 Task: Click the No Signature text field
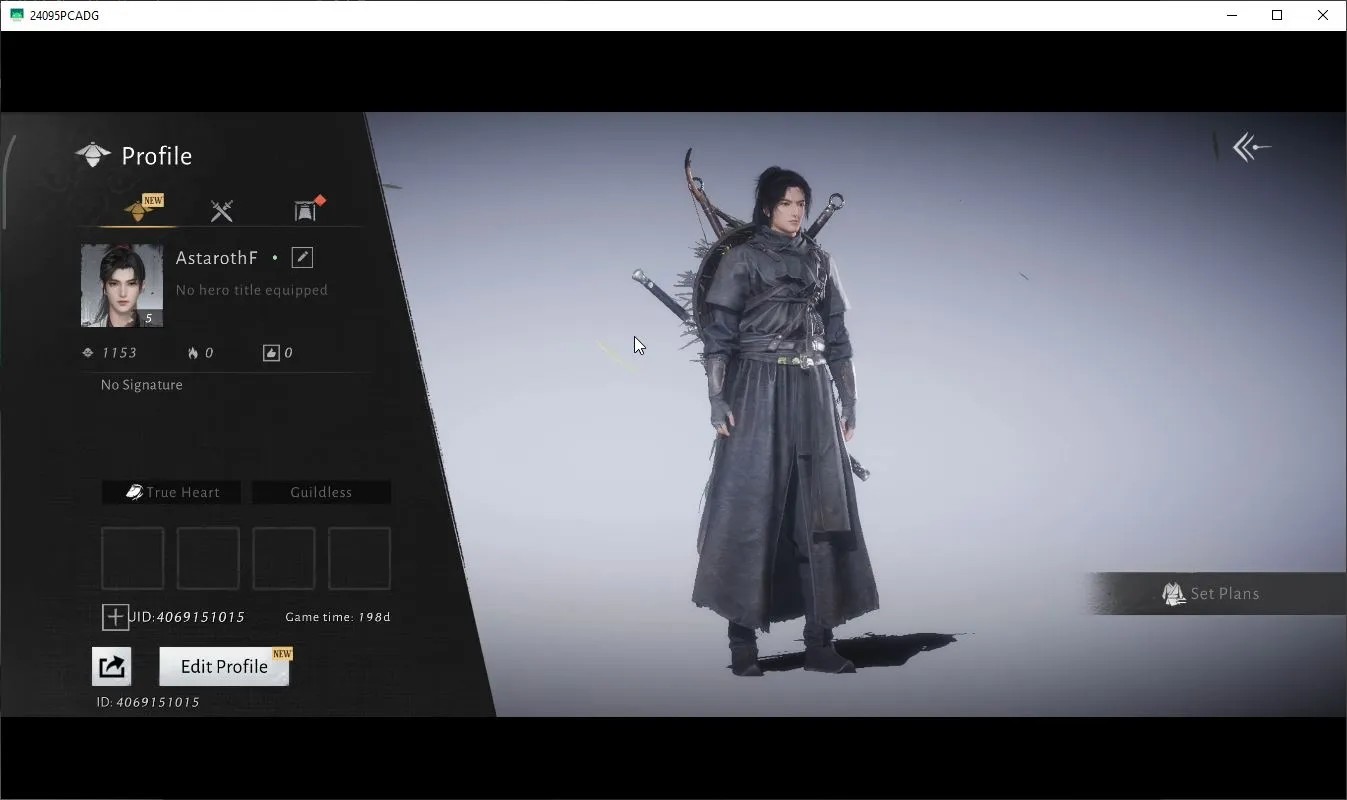142,385
